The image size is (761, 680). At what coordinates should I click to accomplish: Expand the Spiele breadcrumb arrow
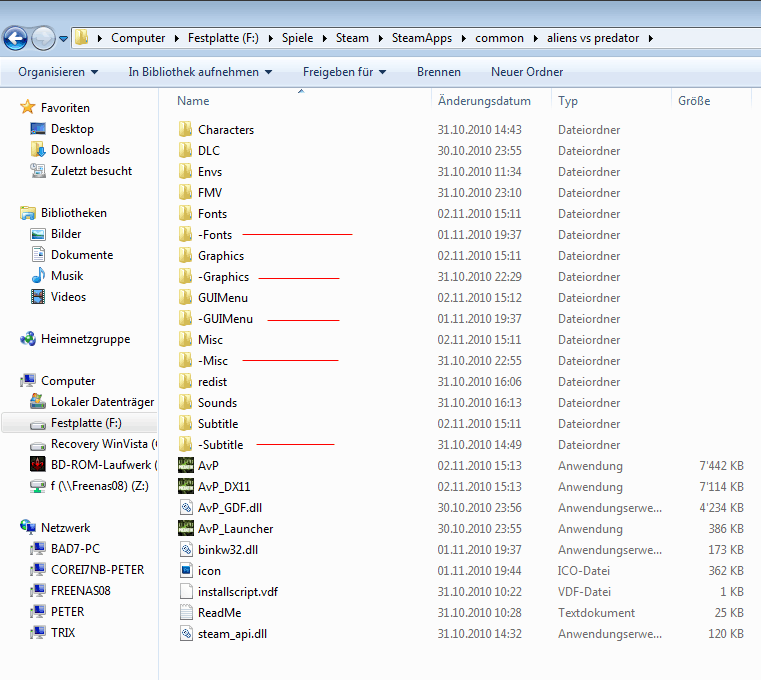[325, 38]
